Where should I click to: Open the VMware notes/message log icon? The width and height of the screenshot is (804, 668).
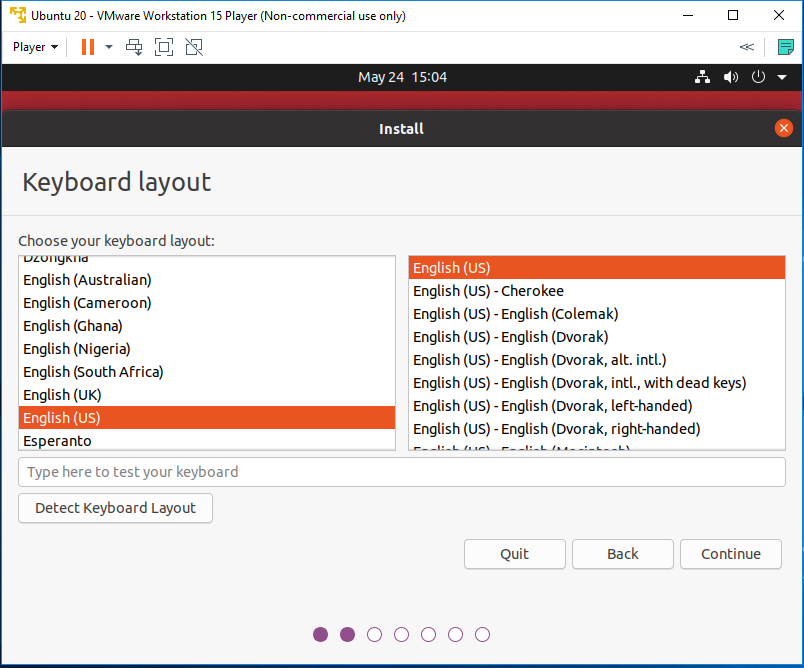tap(785, 47)
